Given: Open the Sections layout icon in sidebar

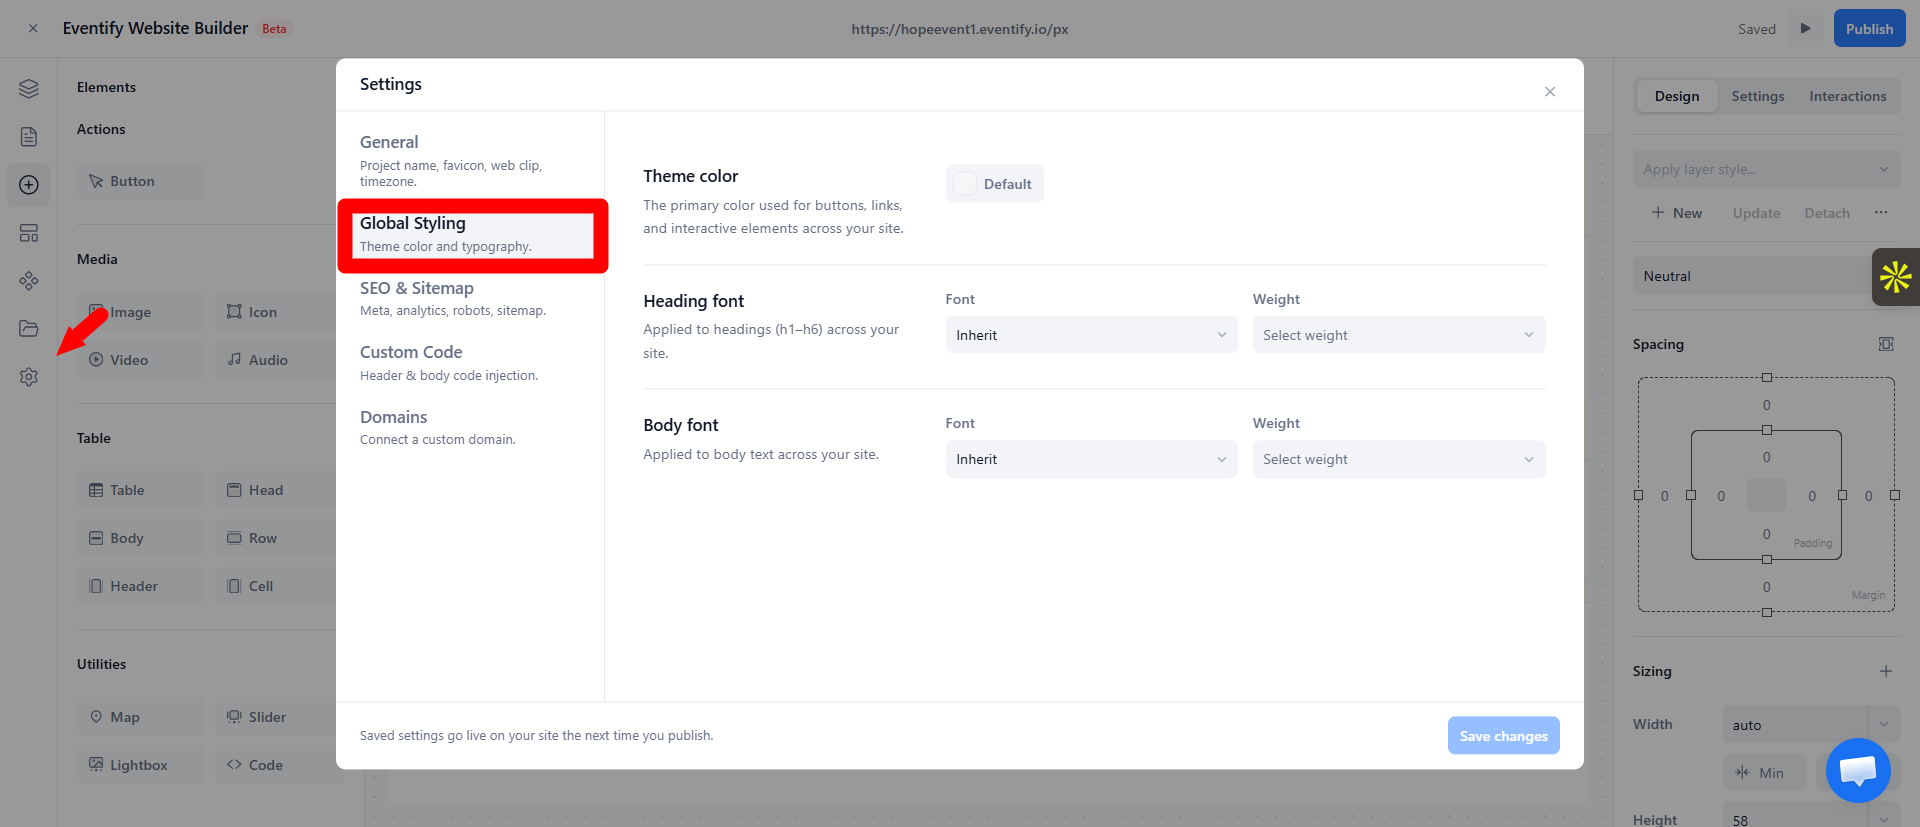Looking at the screenshot, I should (29, 233).
